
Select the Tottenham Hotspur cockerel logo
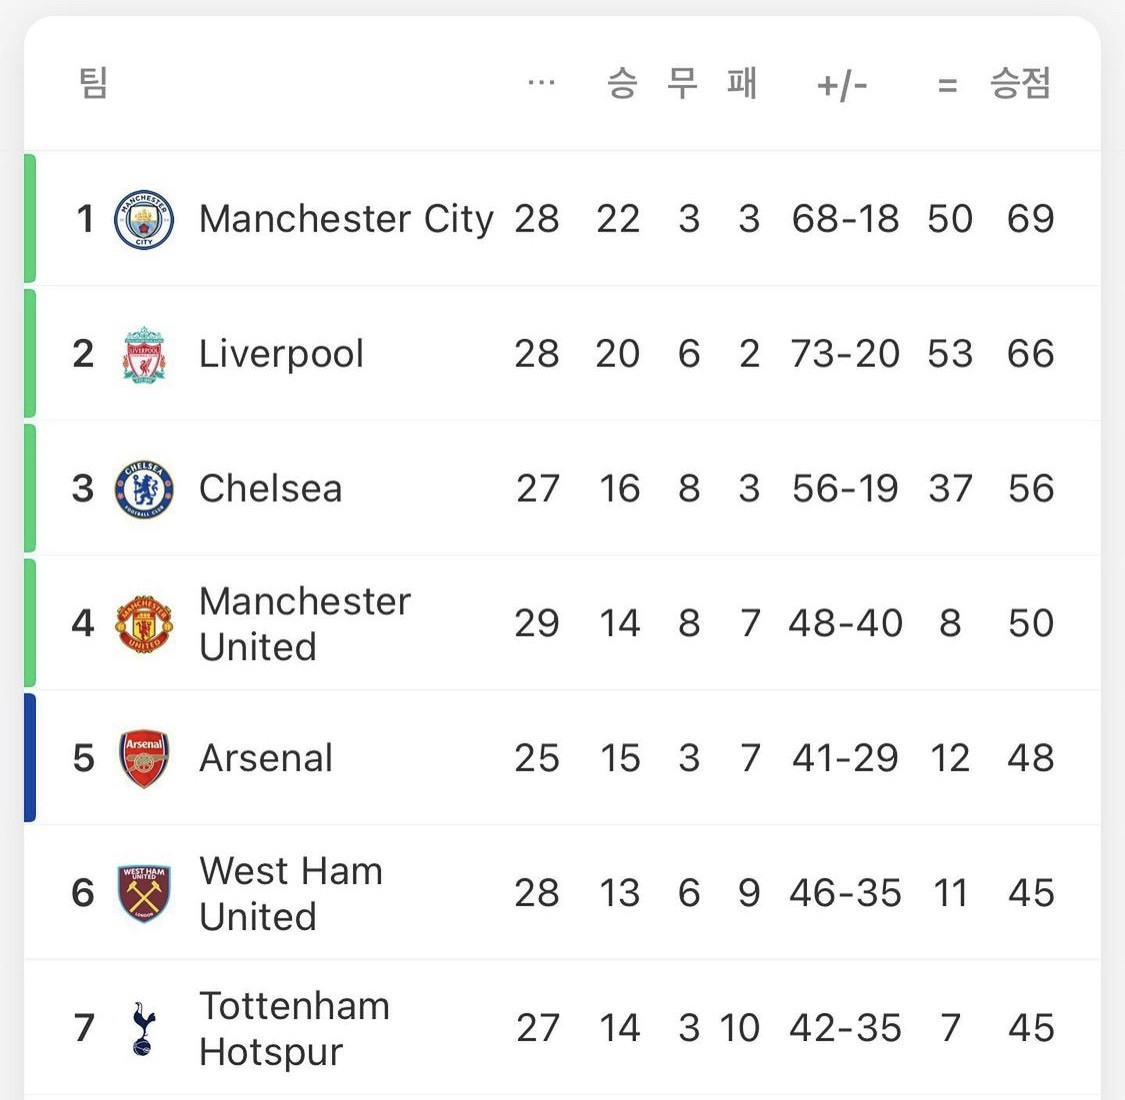coord(143,1028)
